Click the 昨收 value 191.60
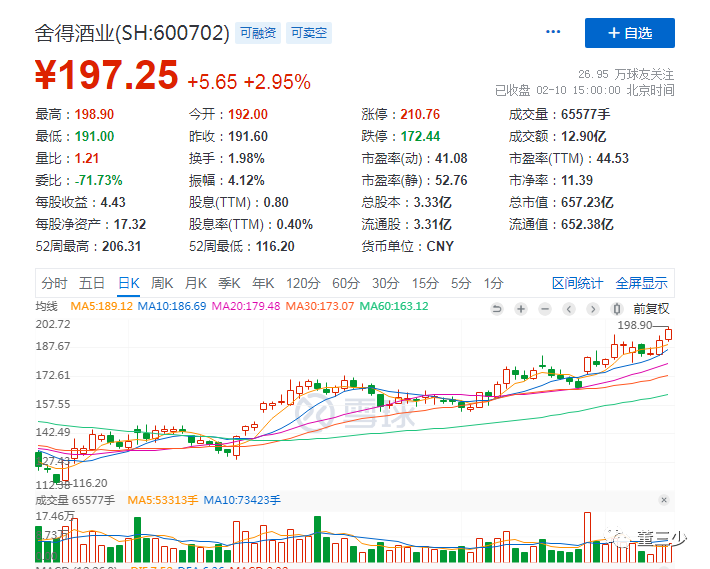The image size is (710, 569). click(248, 136)
